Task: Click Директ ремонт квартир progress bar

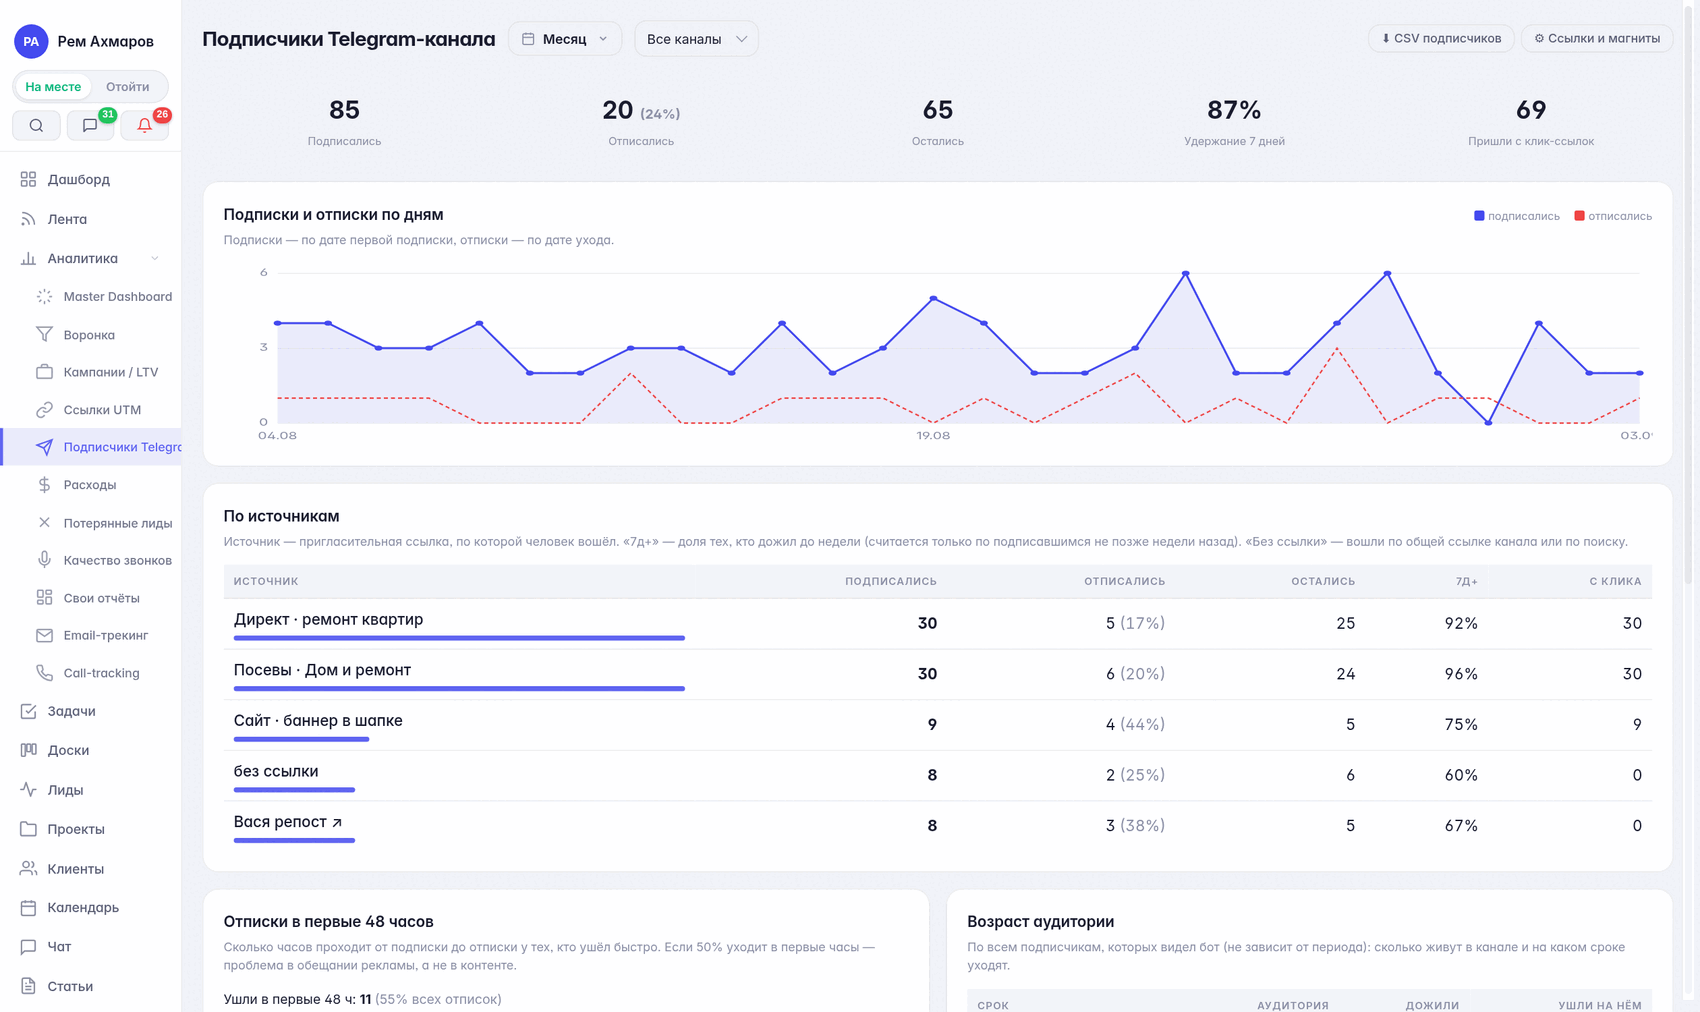Action: tap(459, 638)
